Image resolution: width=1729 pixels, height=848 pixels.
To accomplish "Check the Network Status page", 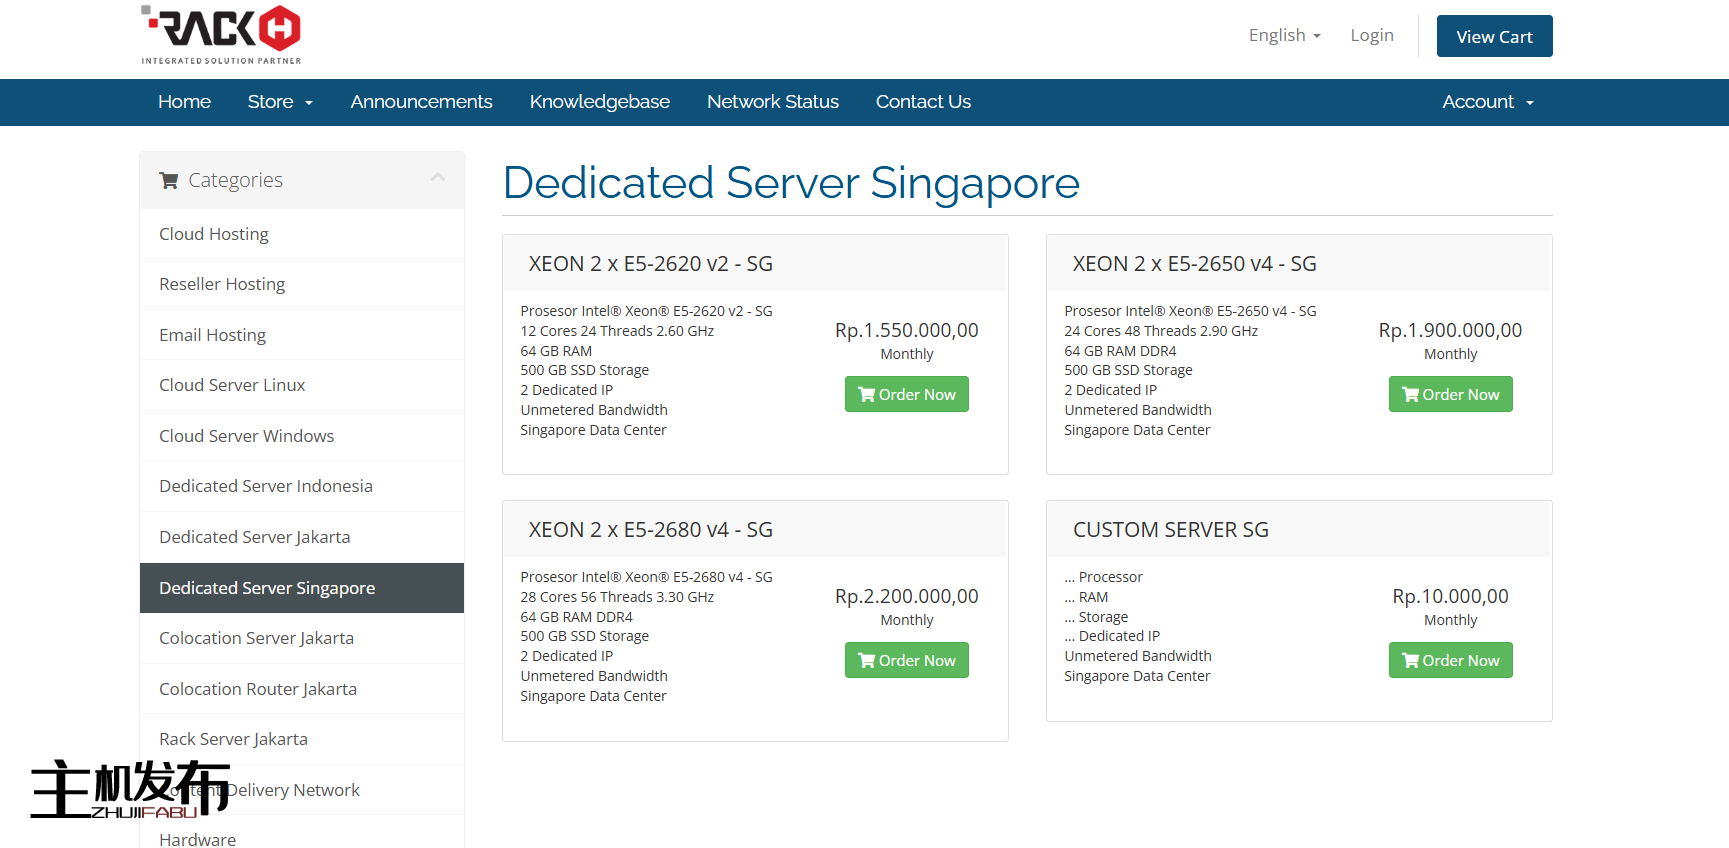I will 772,102.
